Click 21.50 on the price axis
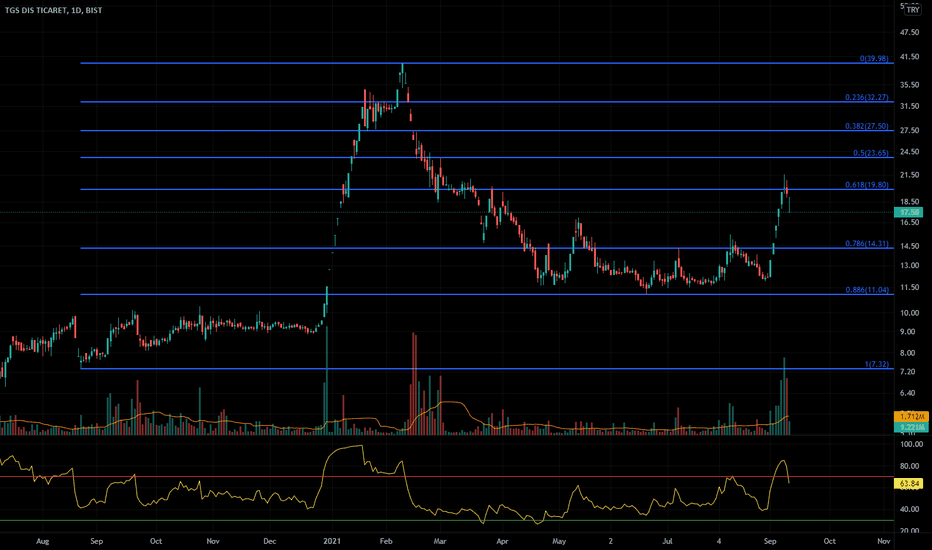The width and height of the screenshot is (932, 550). tap(909, 175)
